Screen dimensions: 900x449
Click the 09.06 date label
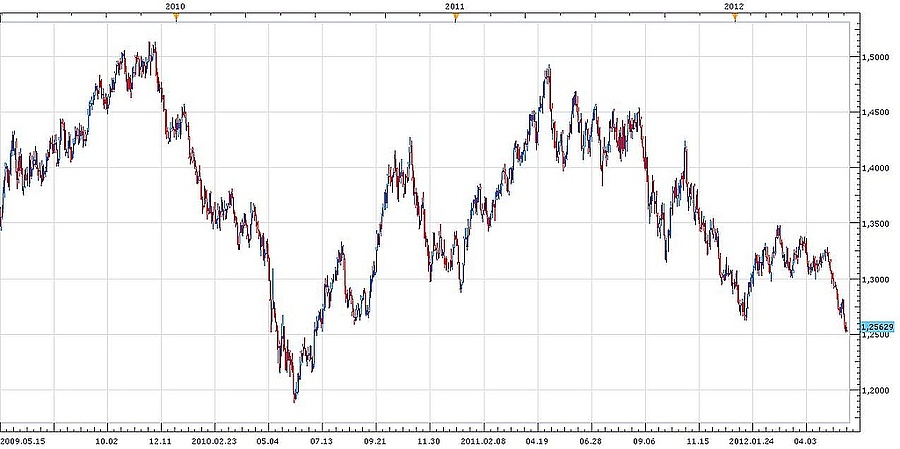click(645, 439)
